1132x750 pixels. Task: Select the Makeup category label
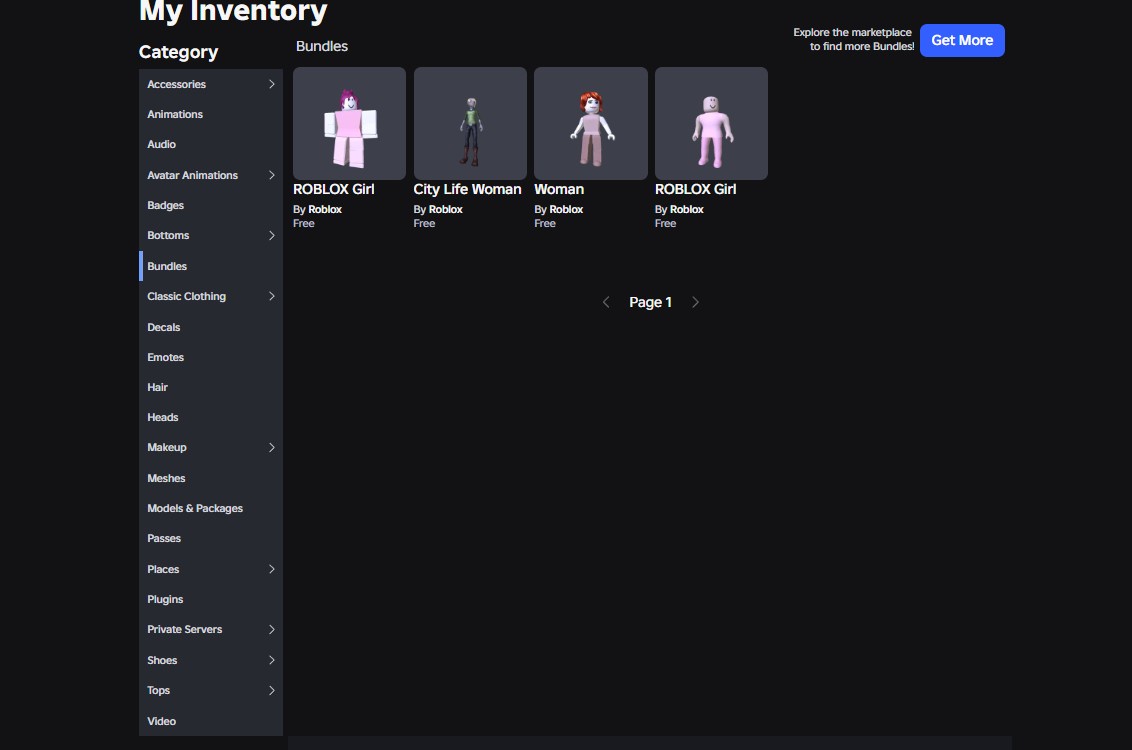click(x=167, y=448)
